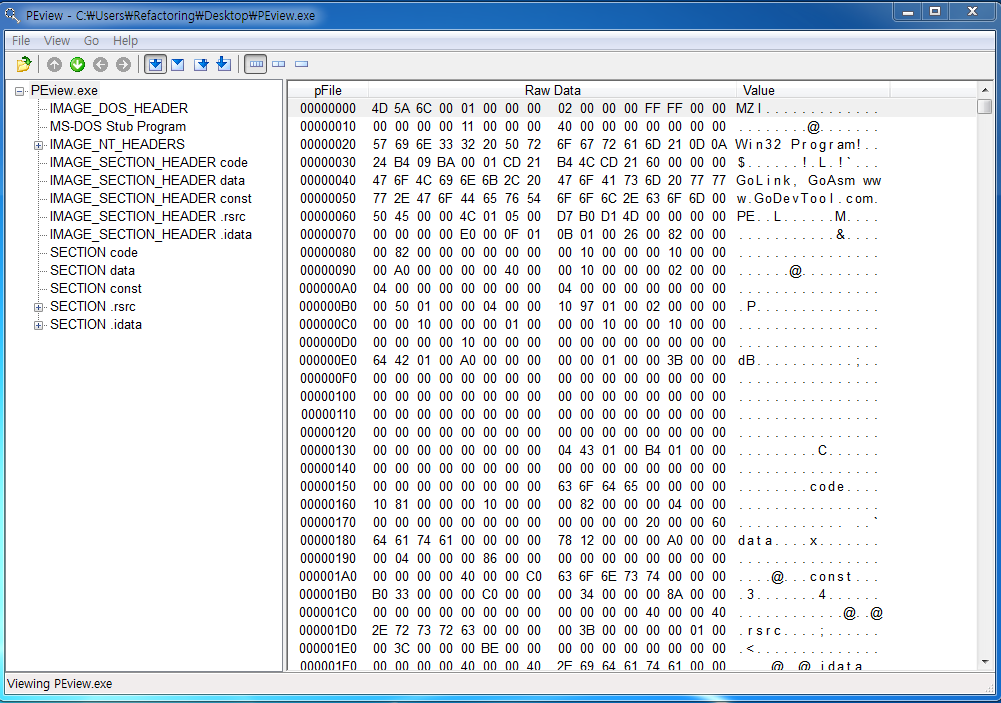Click offset 00000130 row address

pos(328,450)
